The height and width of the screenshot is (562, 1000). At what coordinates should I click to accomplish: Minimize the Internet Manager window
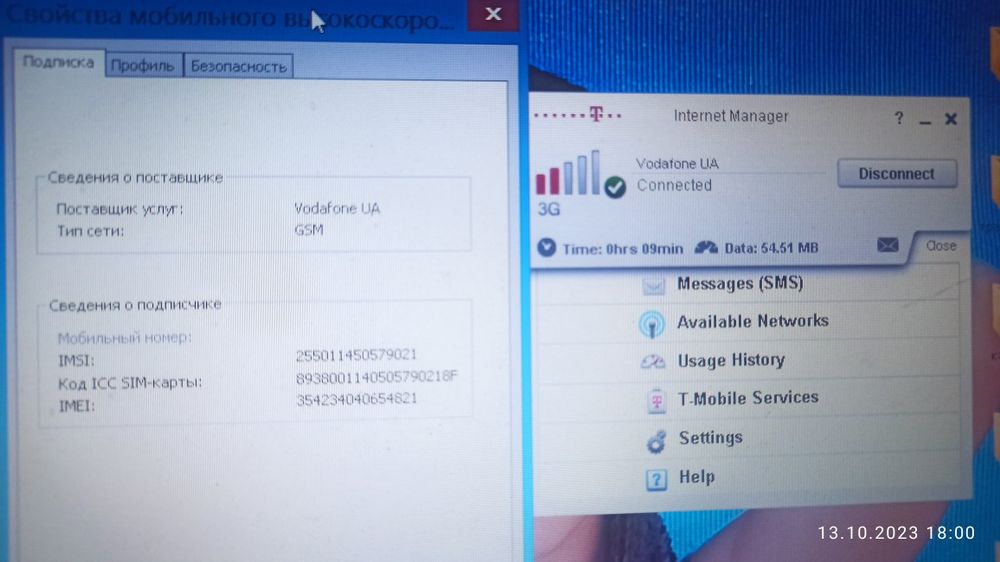coord(925,120)
